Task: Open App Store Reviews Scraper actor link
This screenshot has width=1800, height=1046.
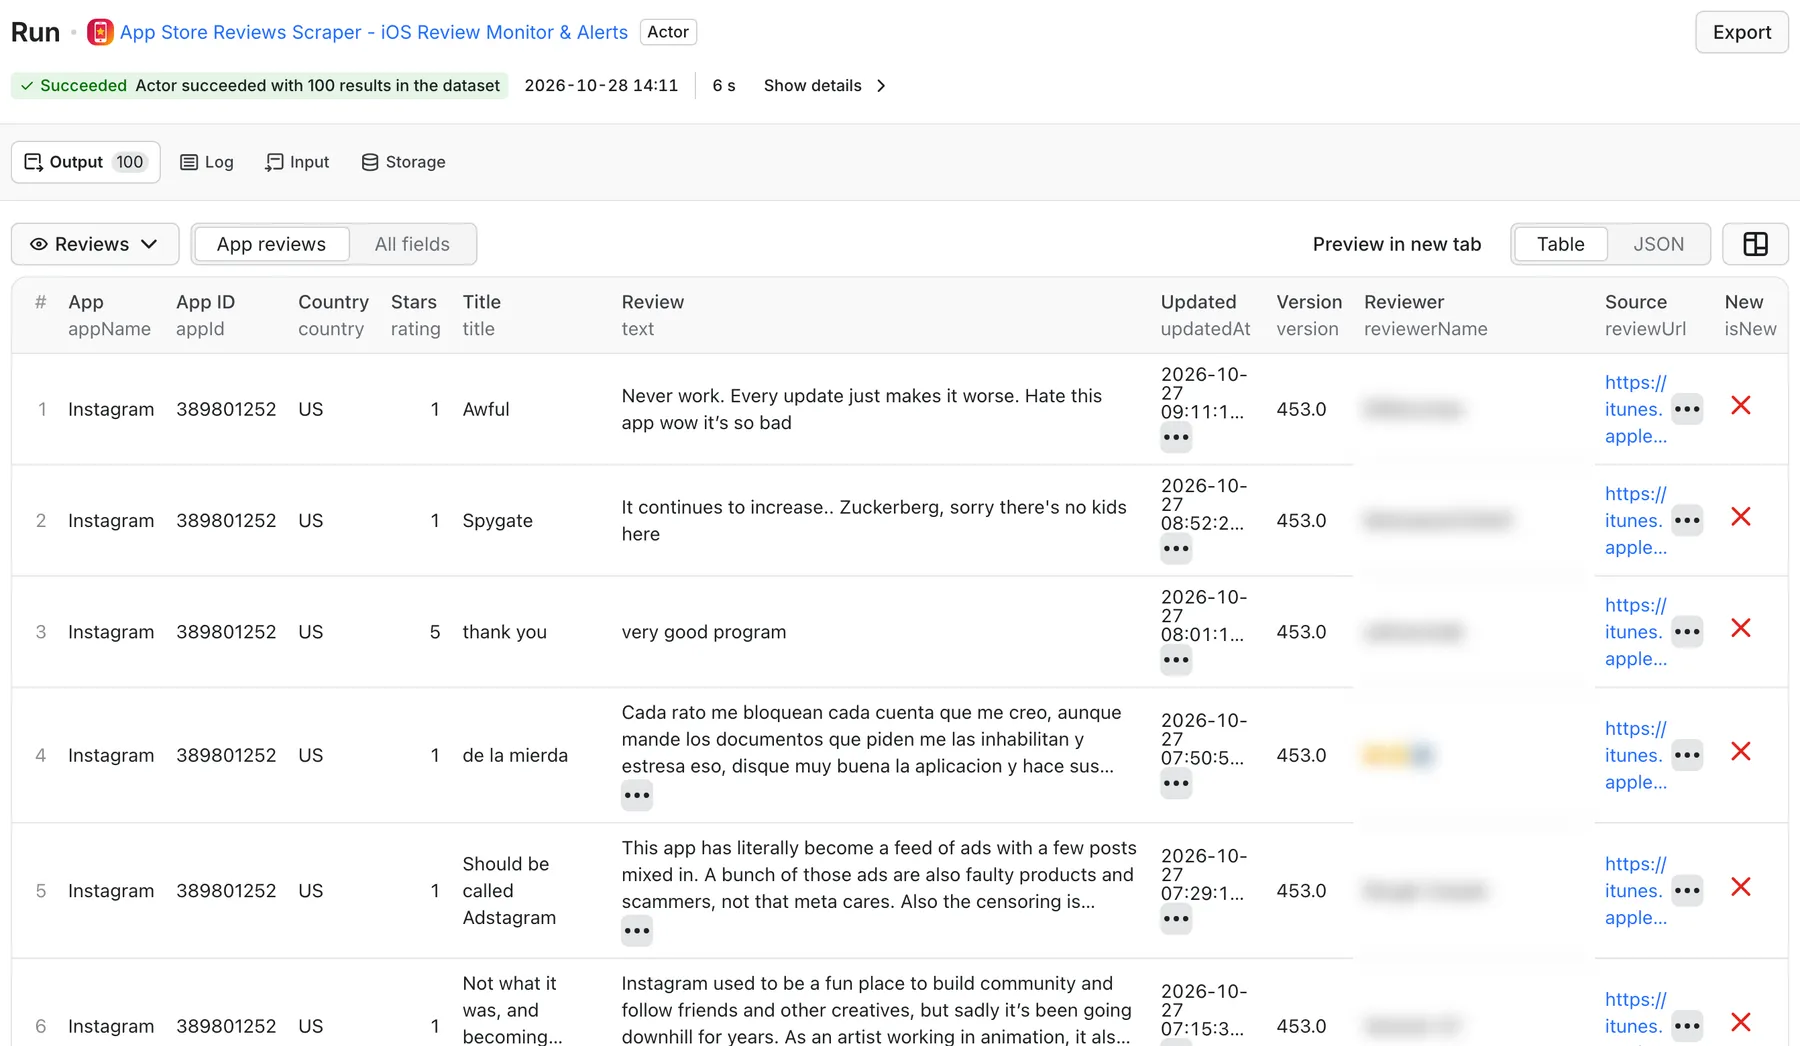Action: click(x=374, y=32)
